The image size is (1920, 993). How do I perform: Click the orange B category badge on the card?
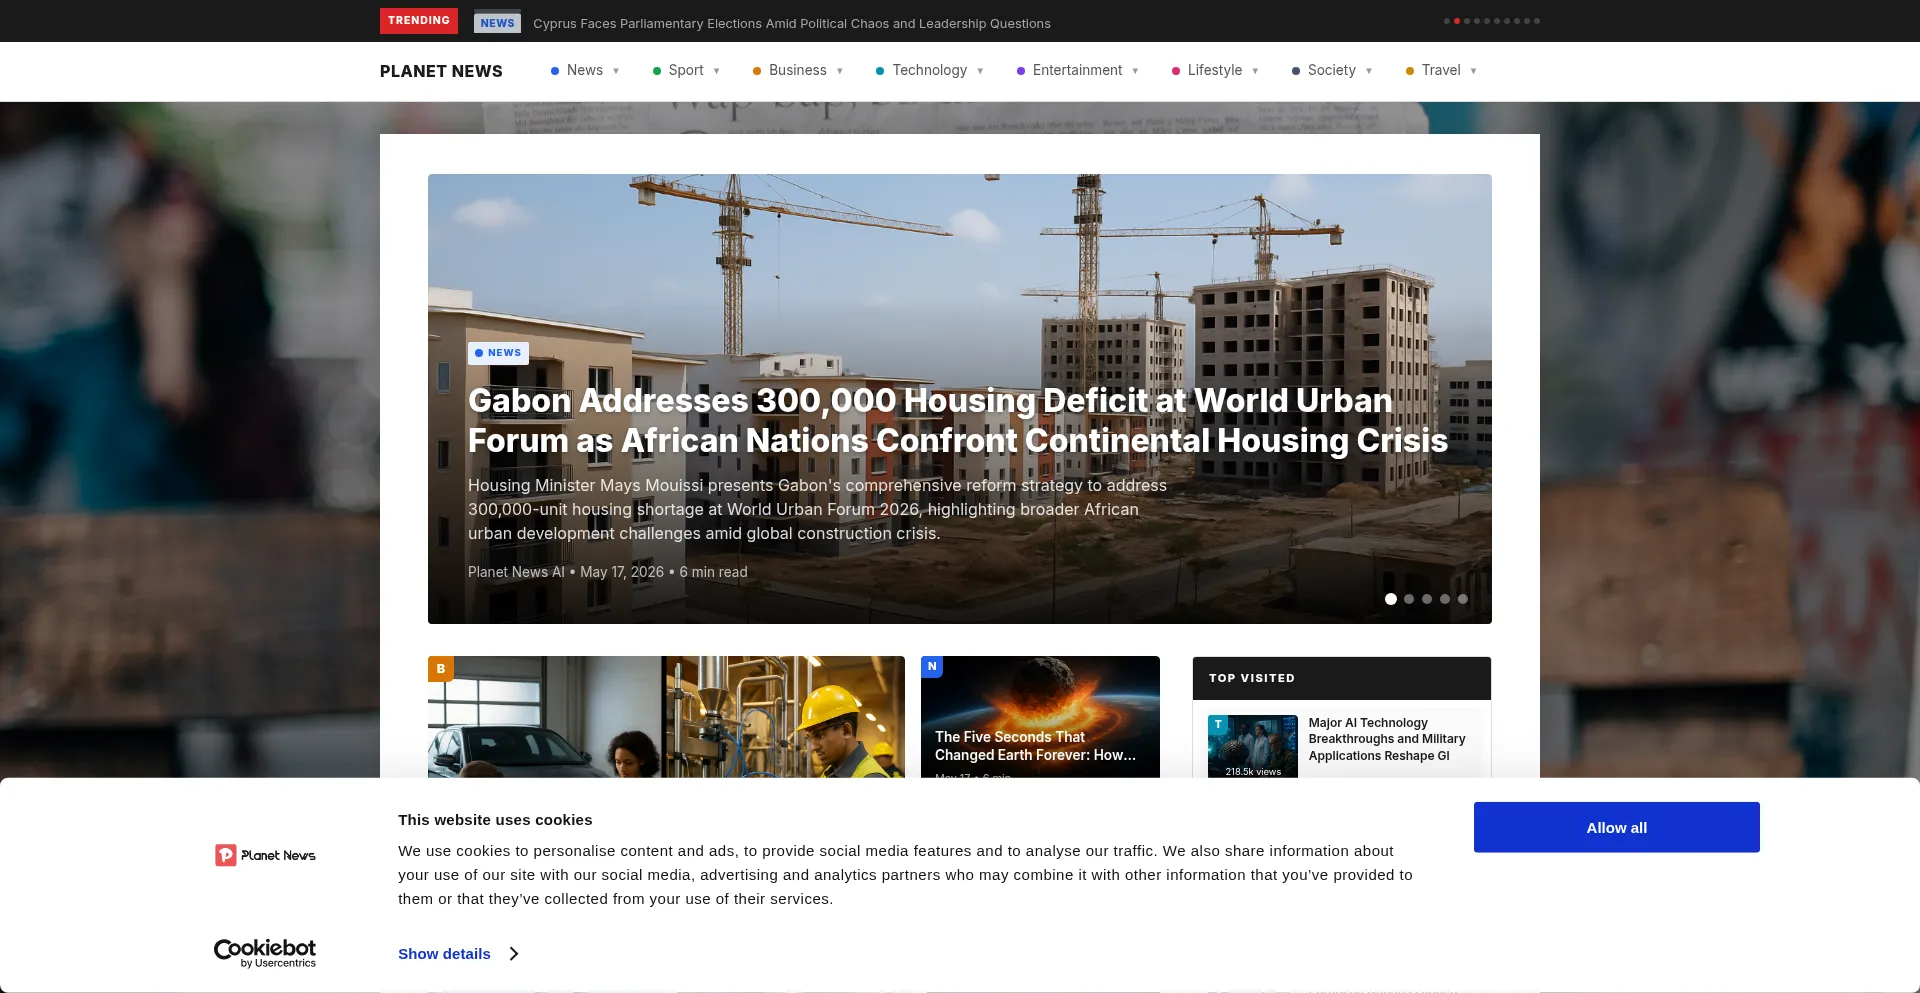tap(441, 669)
